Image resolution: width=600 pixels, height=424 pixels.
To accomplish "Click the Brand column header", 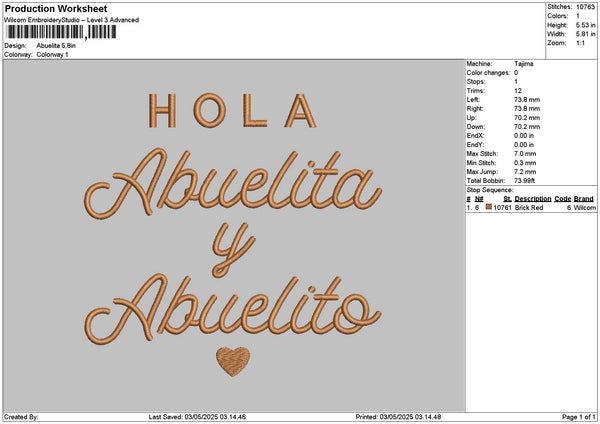I will pos(584,199).
